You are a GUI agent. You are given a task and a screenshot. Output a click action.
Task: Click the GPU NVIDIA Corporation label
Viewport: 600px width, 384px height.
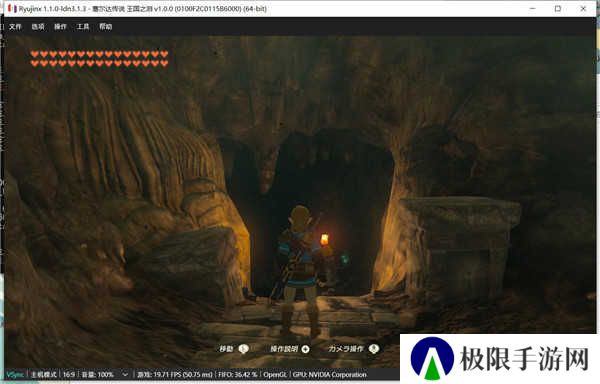coord(329,374)
